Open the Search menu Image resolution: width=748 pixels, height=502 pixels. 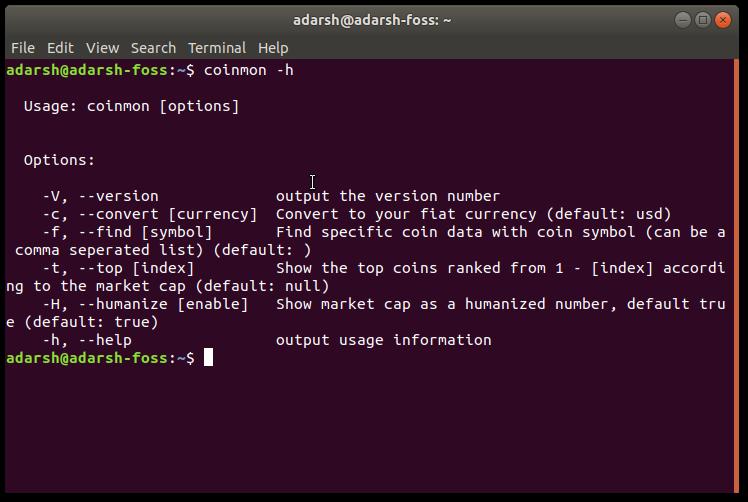(153, 48)
